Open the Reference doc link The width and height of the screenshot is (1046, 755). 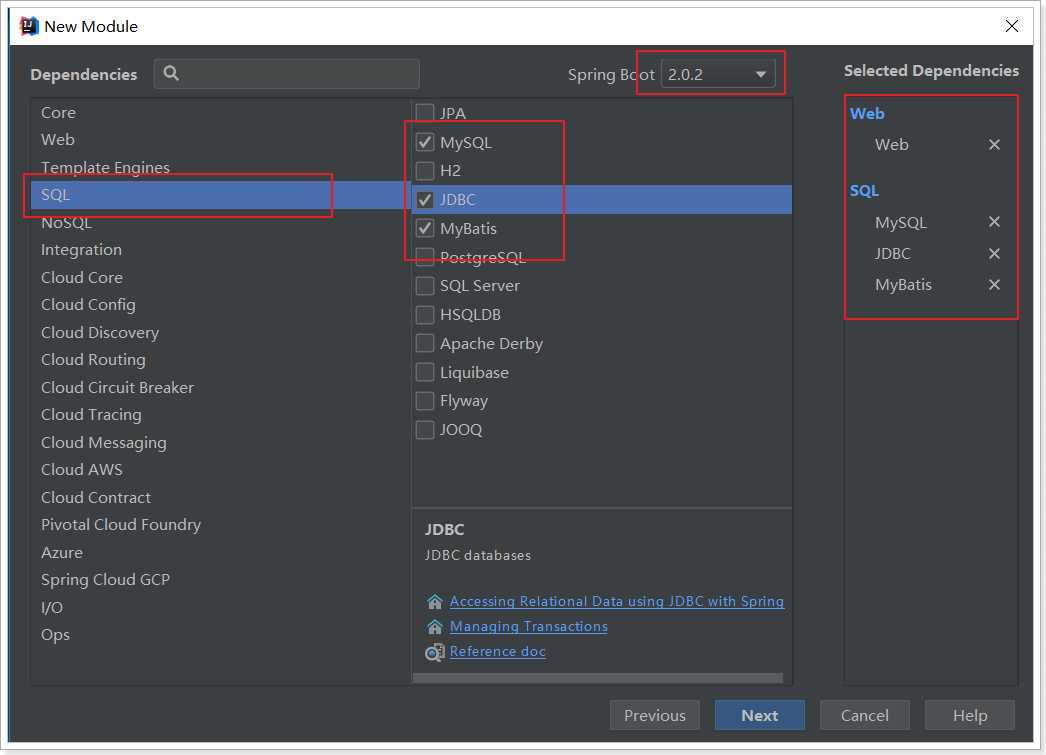pyautogui.click(x=498, y=652)
